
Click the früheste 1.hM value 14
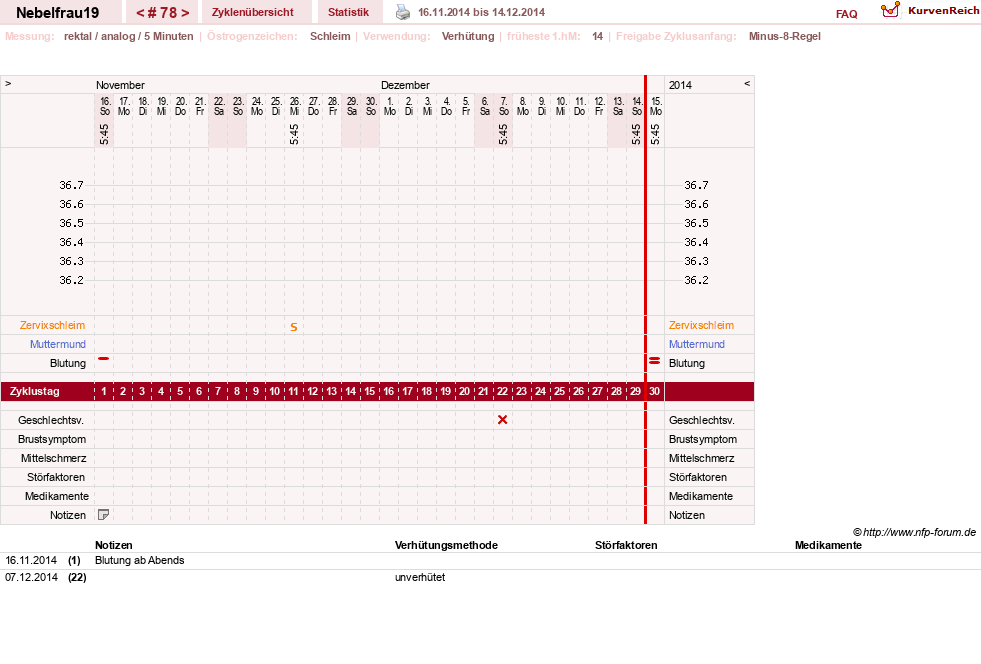[x=597, y=36]
